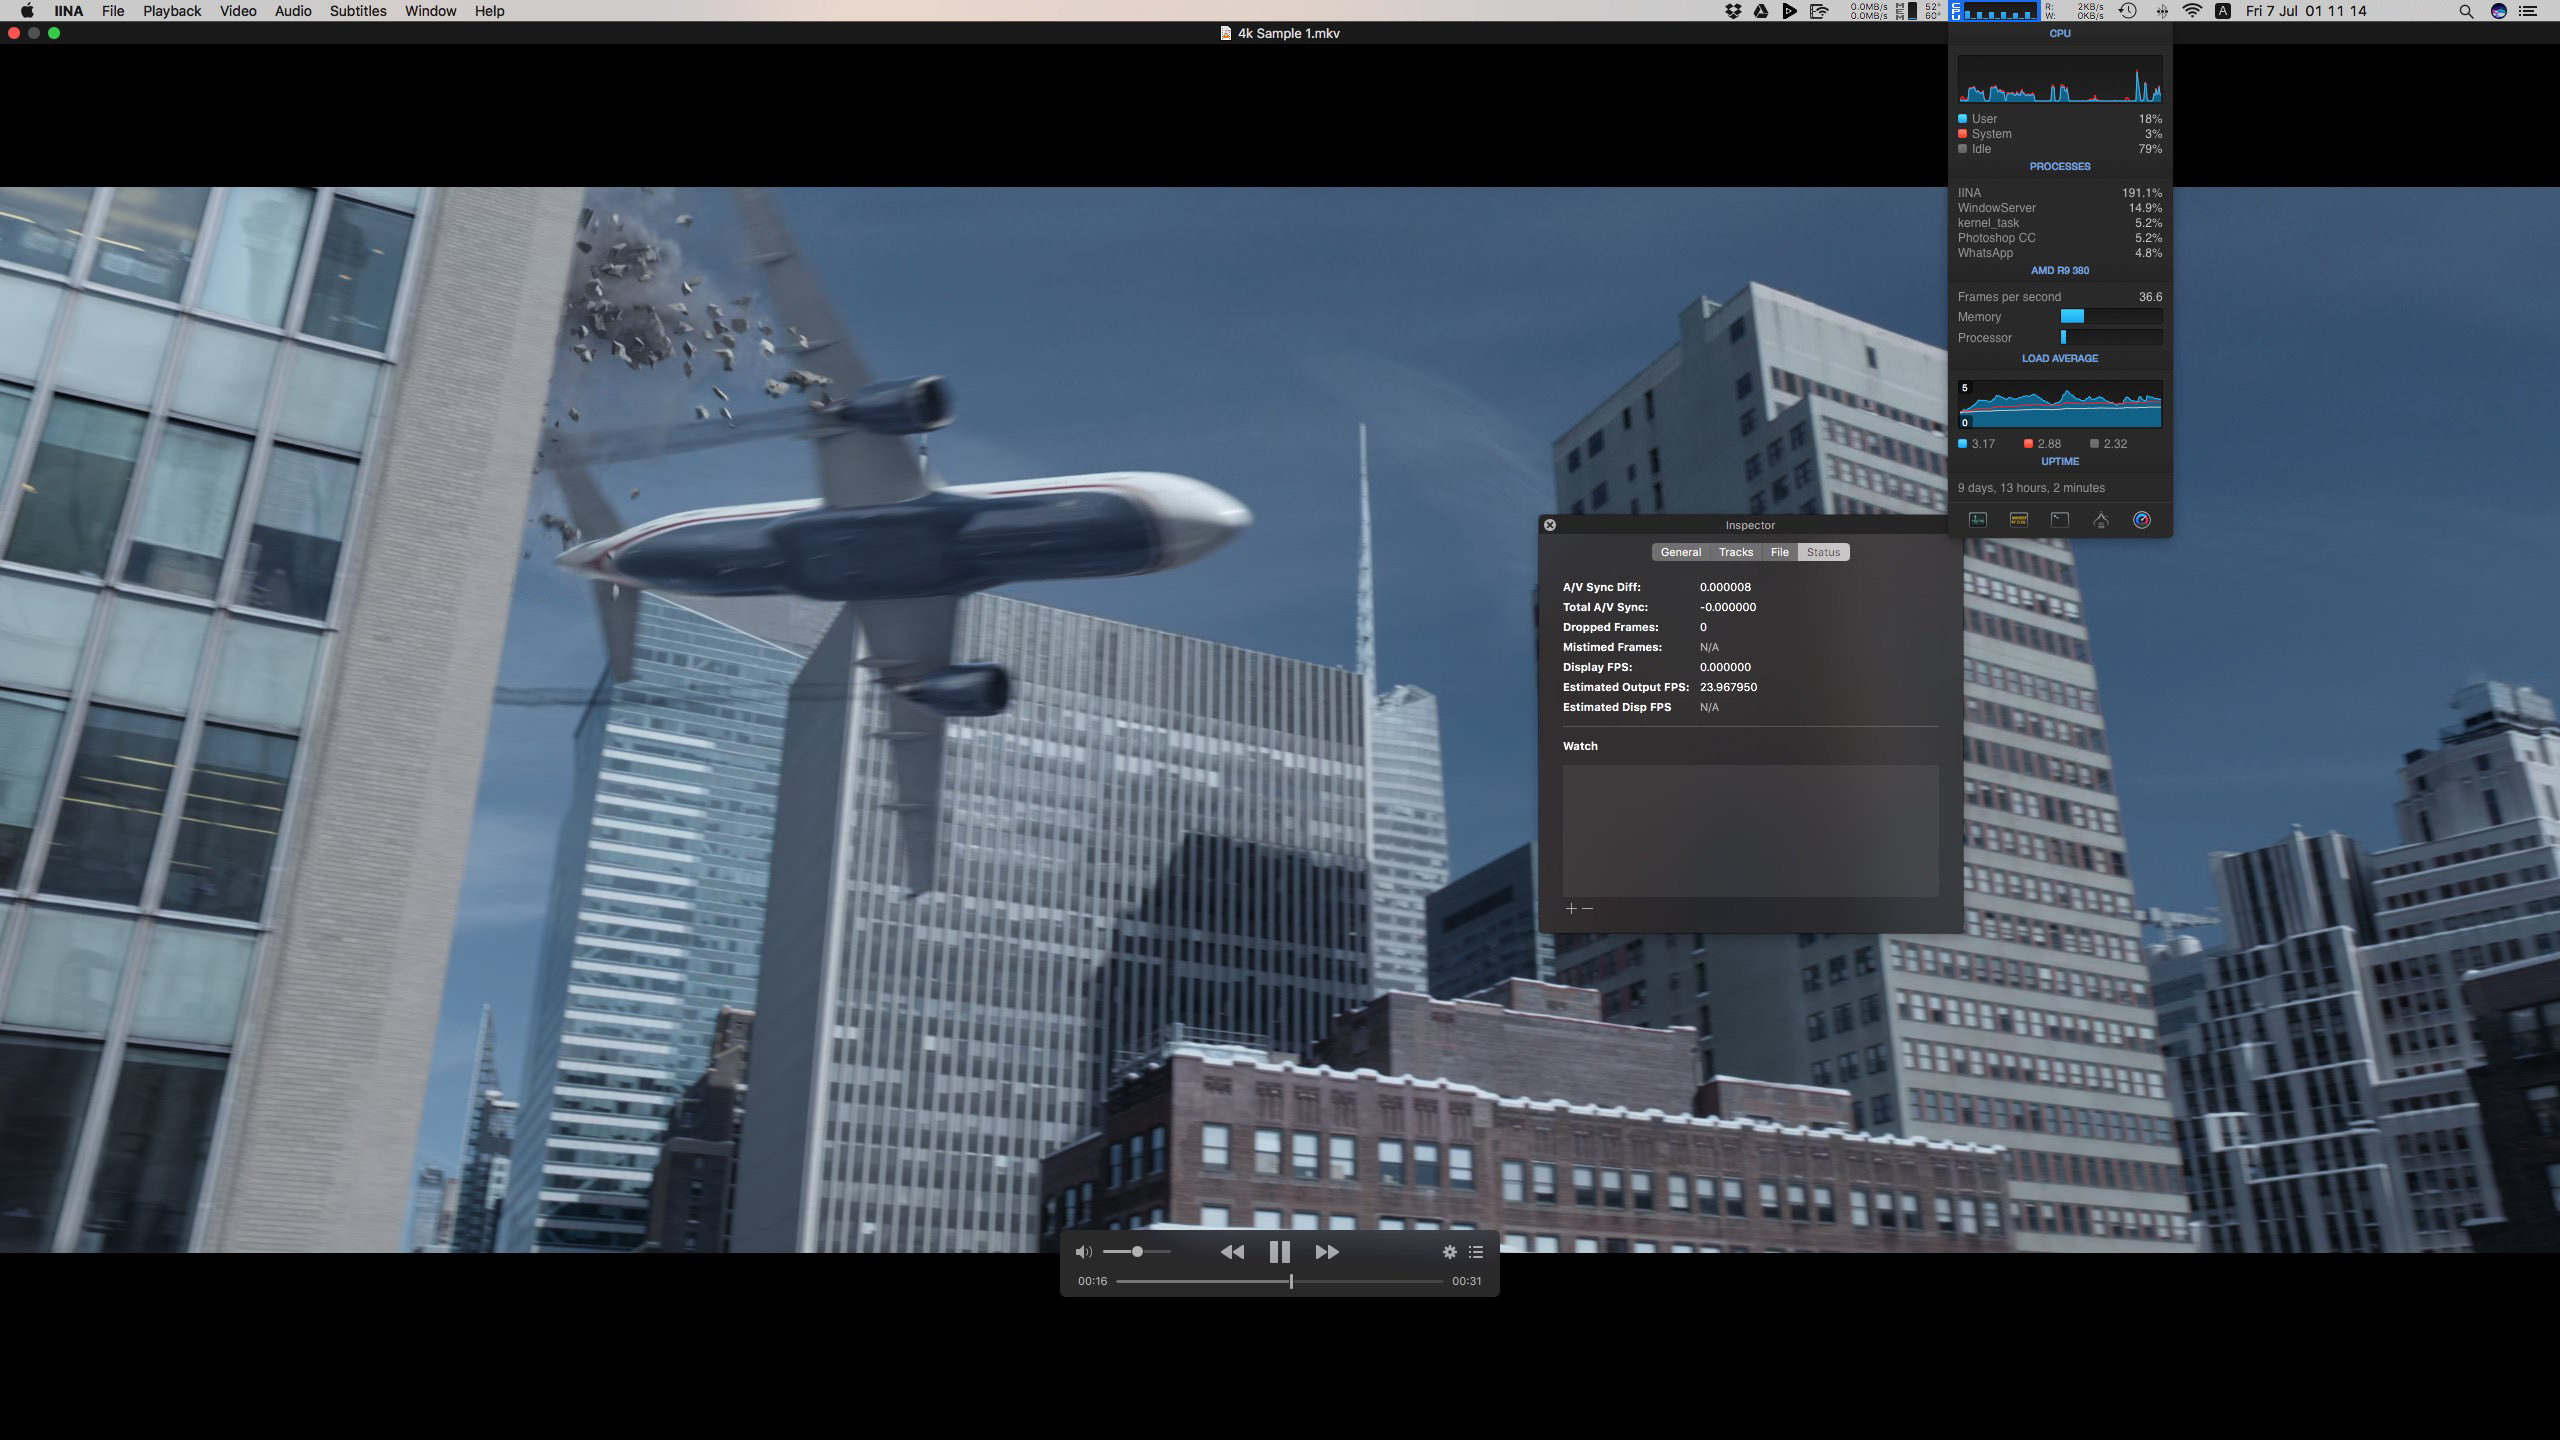Open Console from iStat panel icons
This screenshot has height=1440, width=2560.
2019,520
